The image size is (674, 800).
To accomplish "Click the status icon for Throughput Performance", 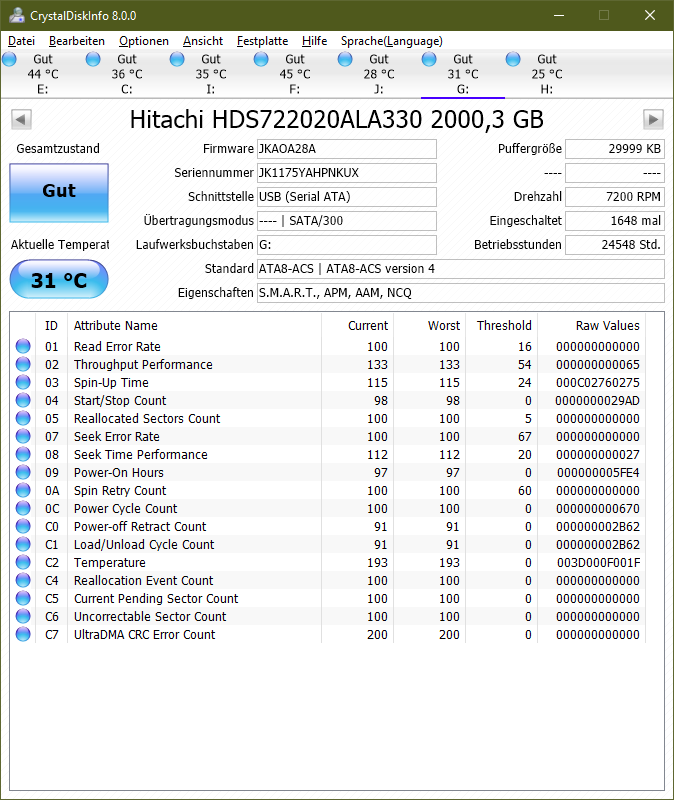I will (x=23, y=364).
